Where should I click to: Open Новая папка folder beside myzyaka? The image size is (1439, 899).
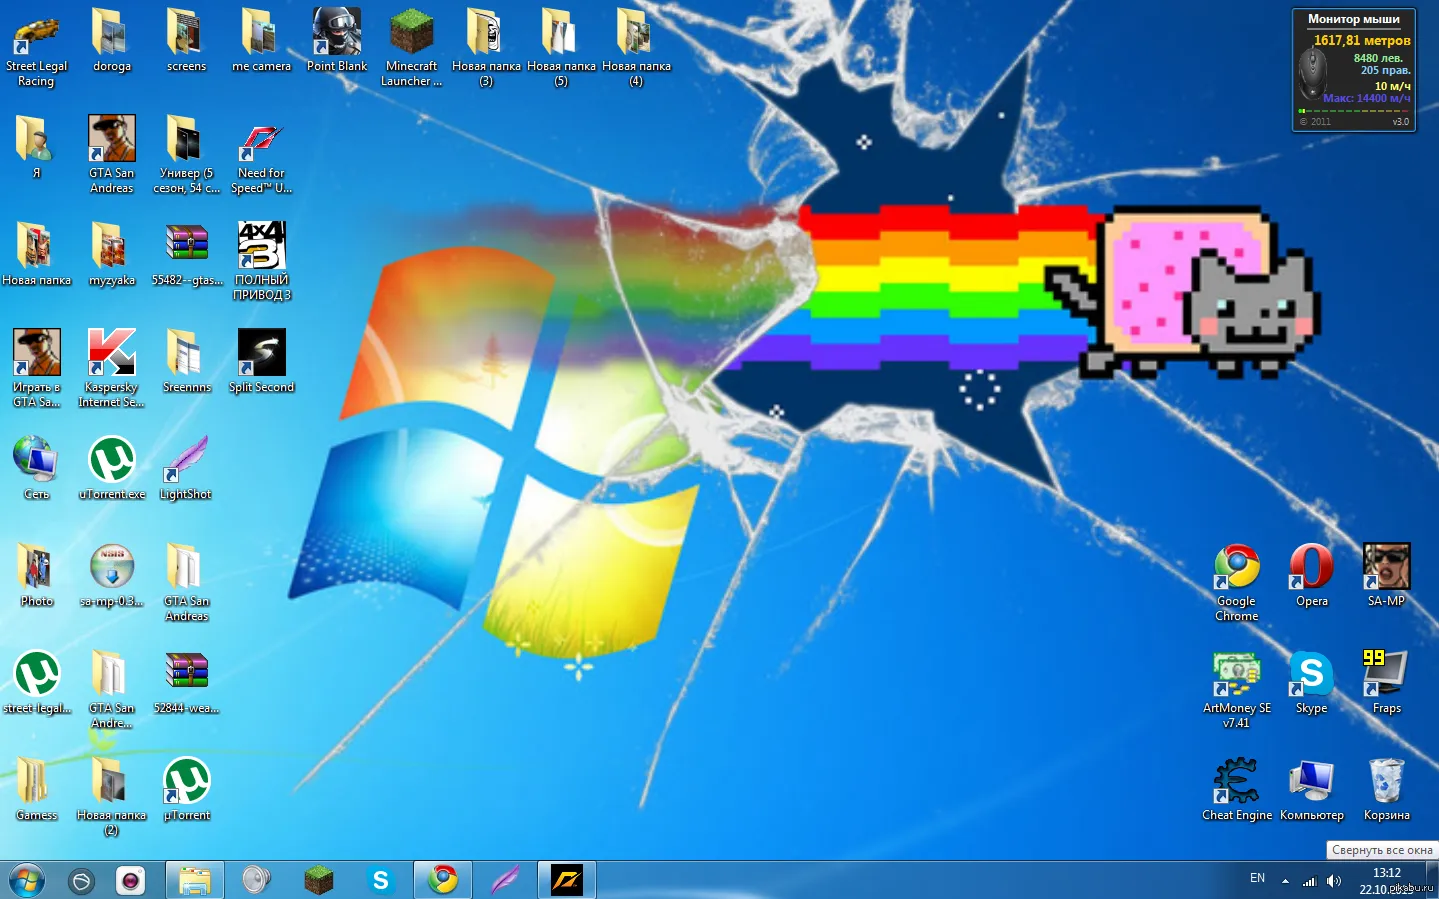[36, 254]
